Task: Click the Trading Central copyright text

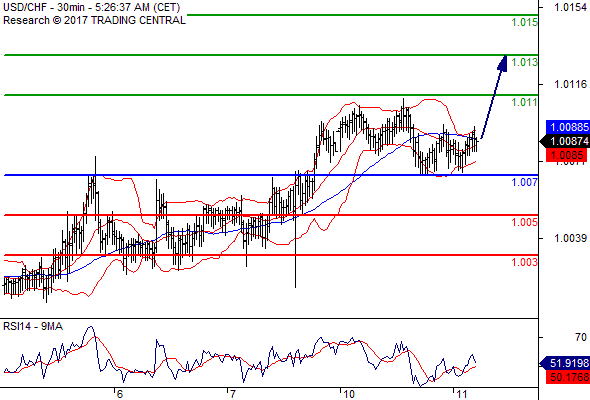Action: [x=94, y=20]
